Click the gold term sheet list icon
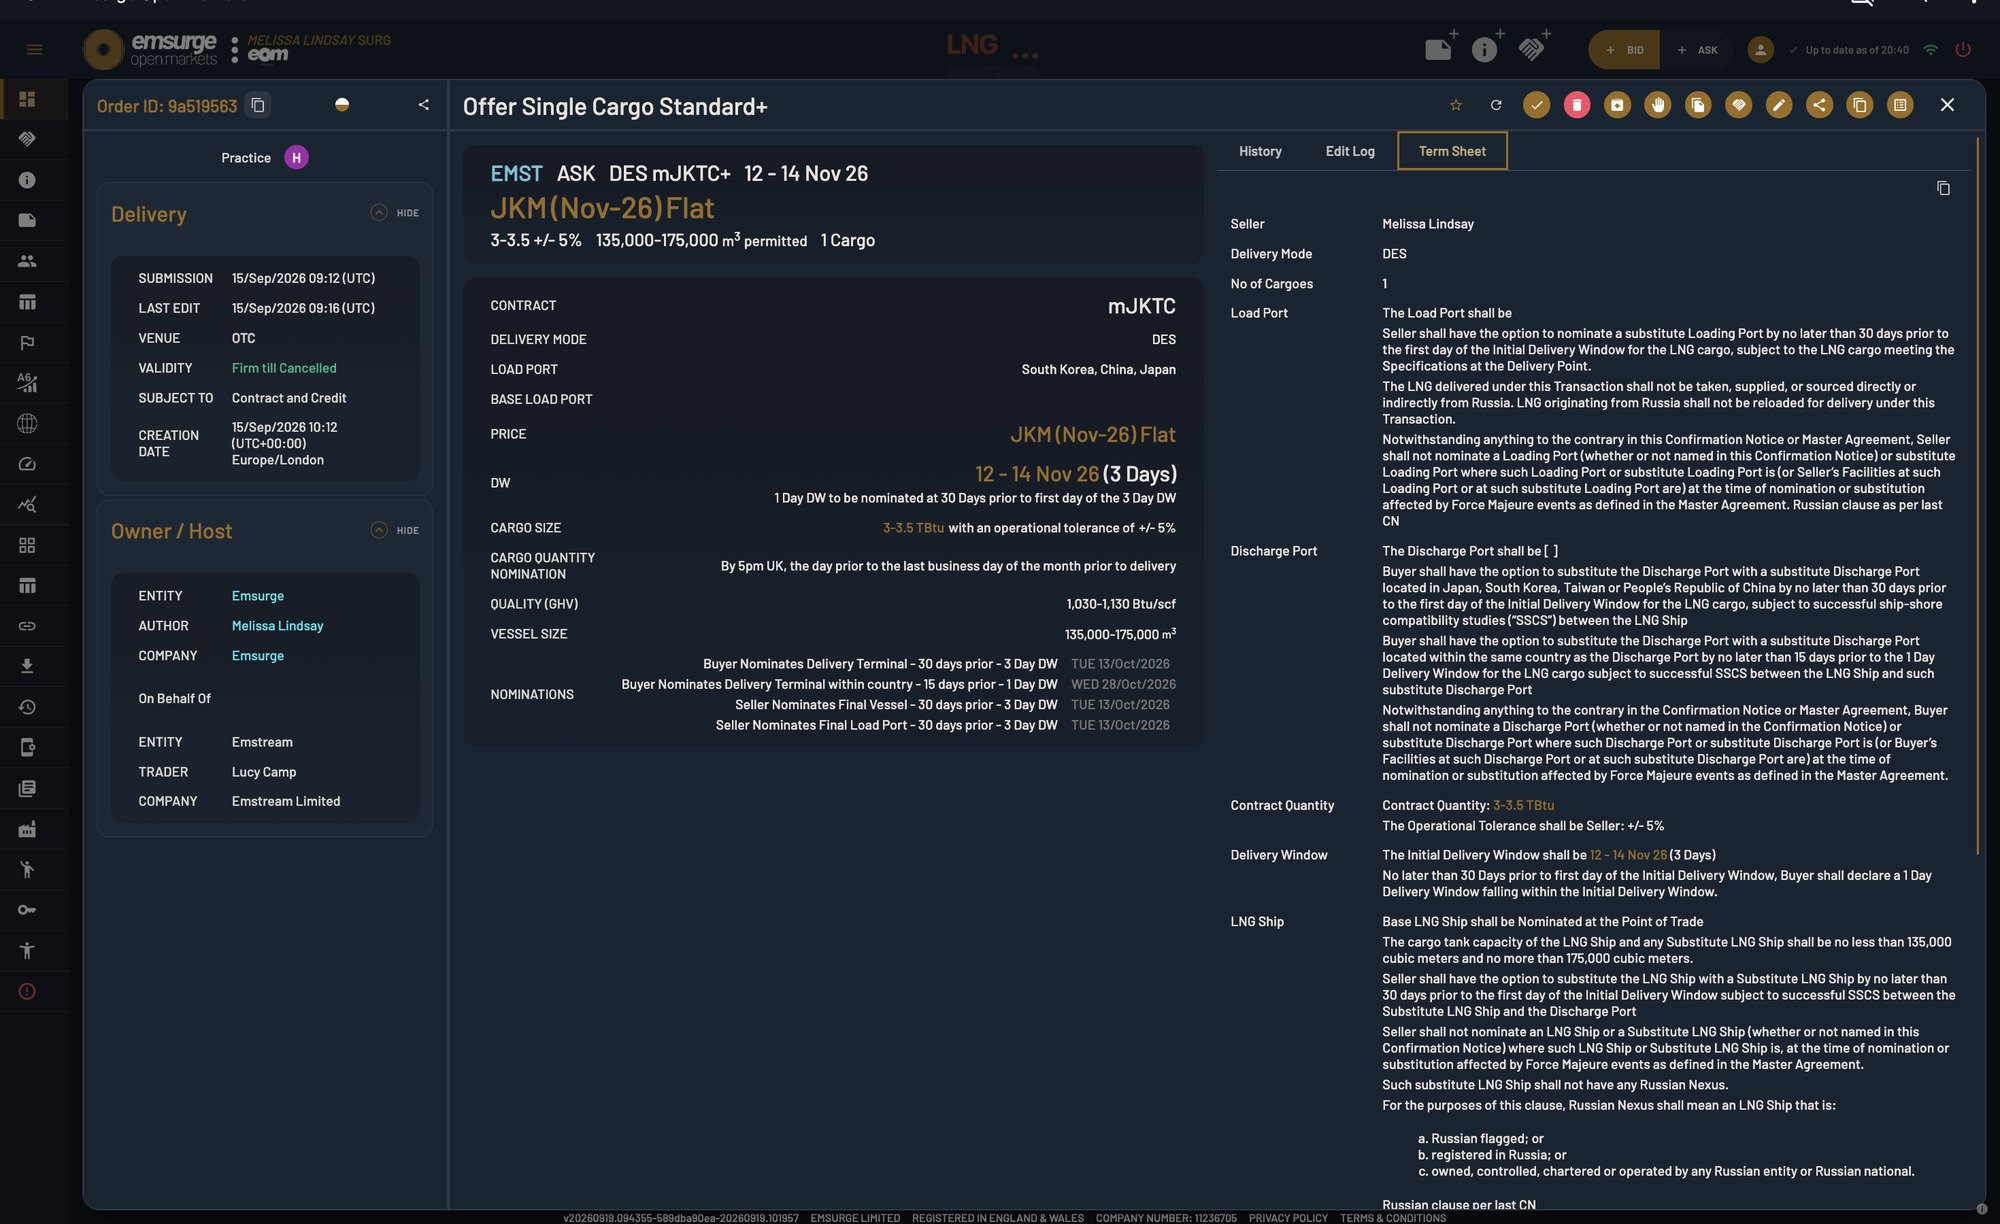 (1900, 105)
